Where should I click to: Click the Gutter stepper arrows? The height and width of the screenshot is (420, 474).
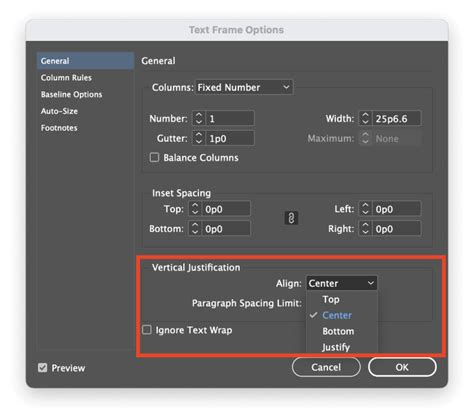click(199, 138)
